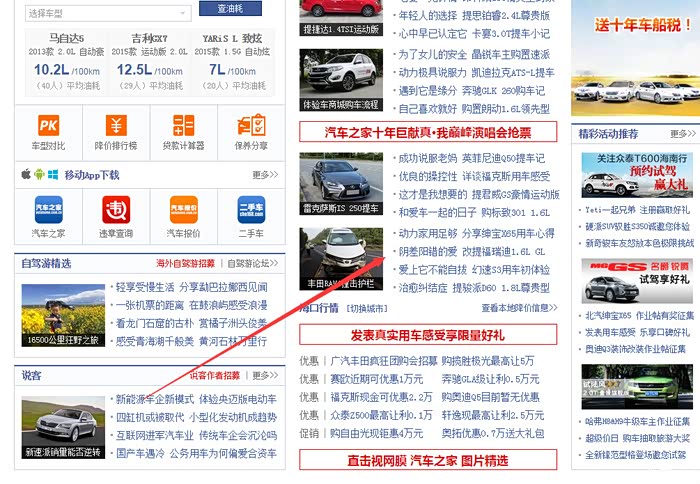Open 为了女儿的安全 晶锐车主购置速派
Viewport: 700px width, 484px height.
(474, 54)
